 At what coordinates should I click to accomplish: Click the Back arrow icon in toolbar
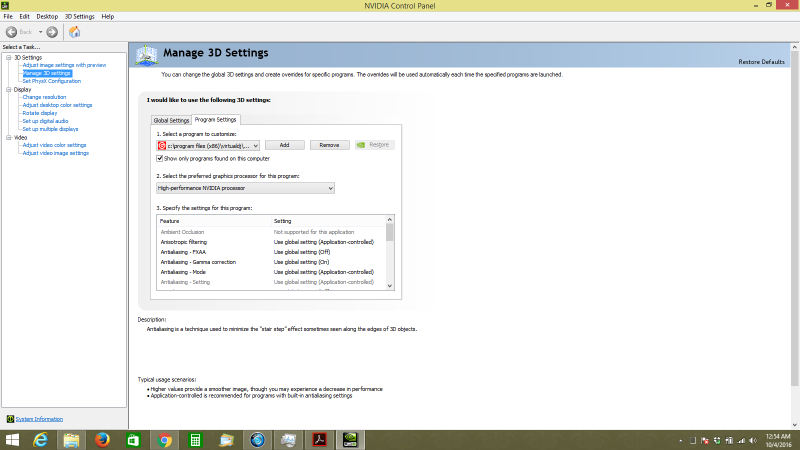(11, 32)
